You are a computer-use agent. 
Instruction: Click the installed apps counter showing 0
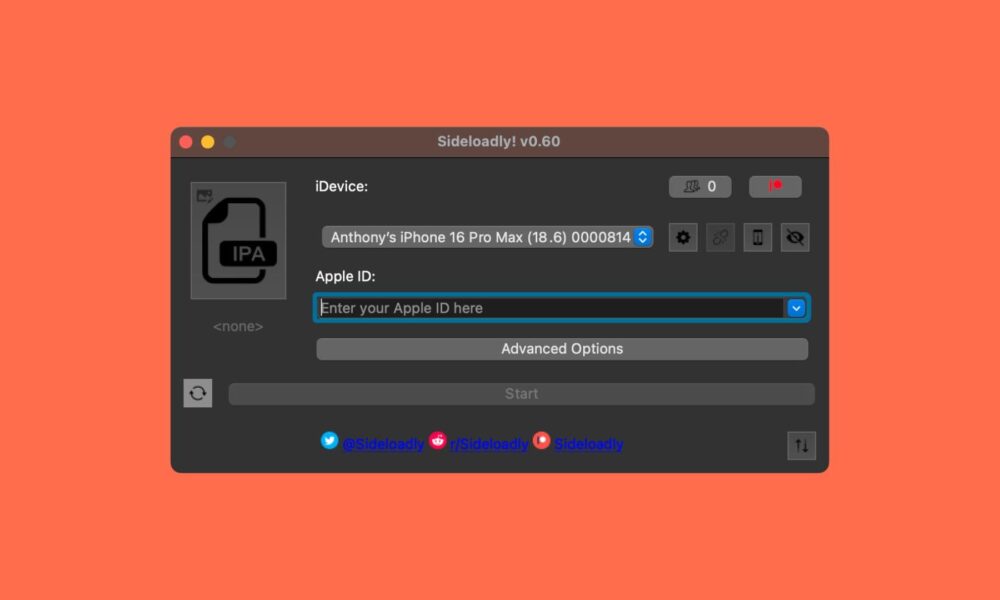(700, 187)
